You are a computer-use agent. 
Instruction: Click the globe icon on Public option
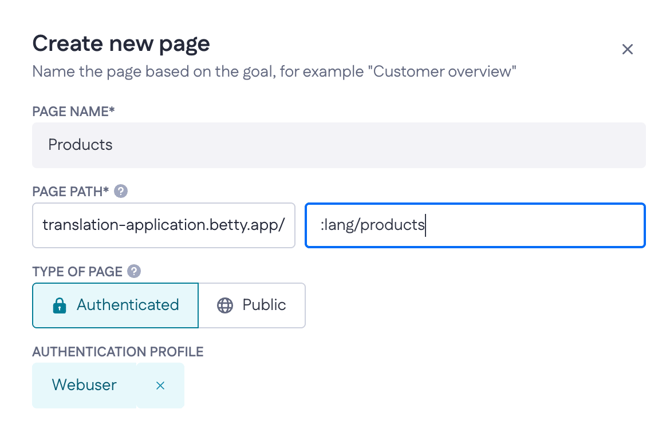(225, 306)
